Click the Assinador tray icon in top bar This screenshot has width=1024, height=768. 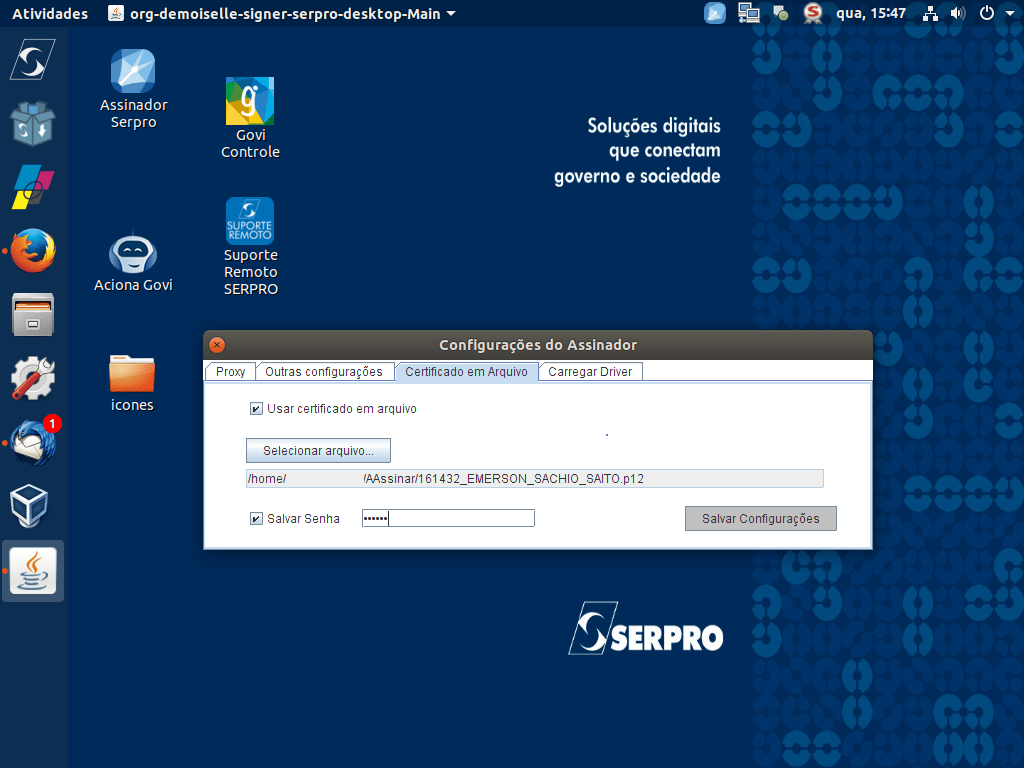(715, 13)
